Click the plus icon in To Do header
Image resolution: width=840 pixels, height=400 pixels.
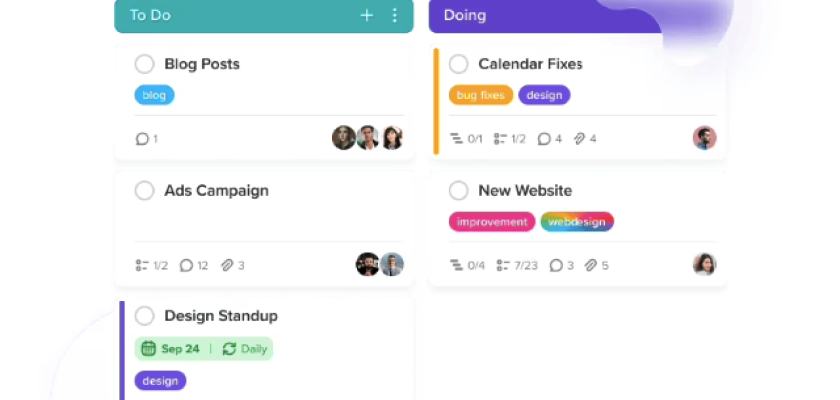click(x=367, y=15)
